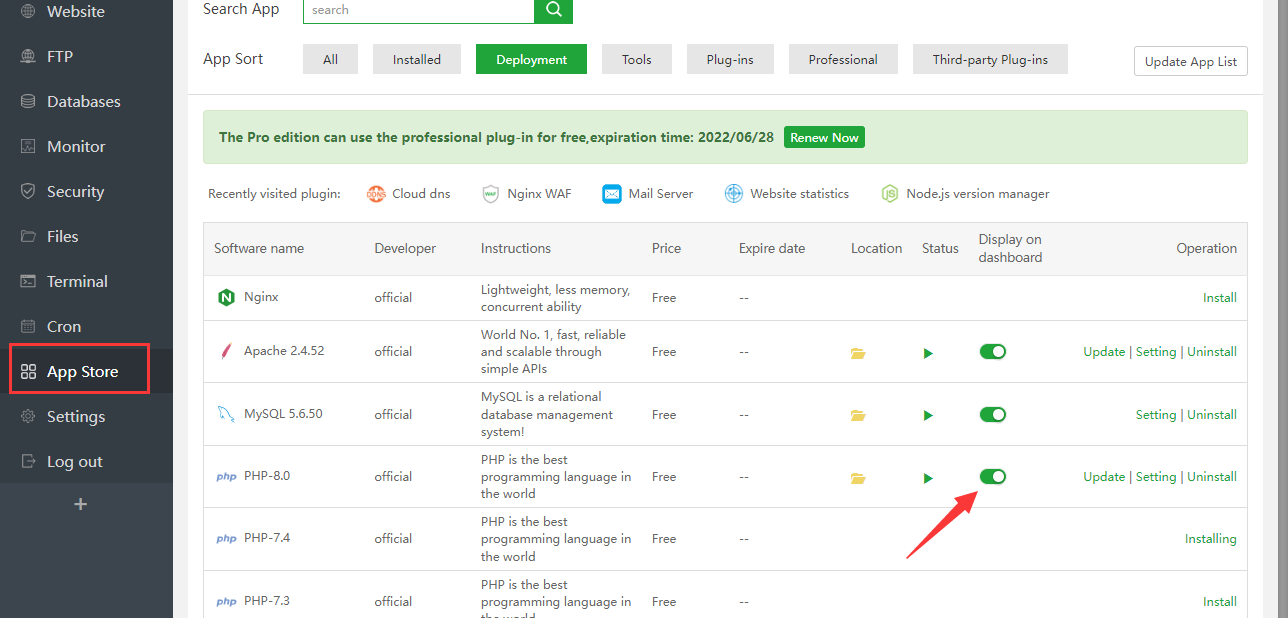Click the Mail Server envelope icon
This screenshot has height=618, width=1288.
tap(612, 194)
